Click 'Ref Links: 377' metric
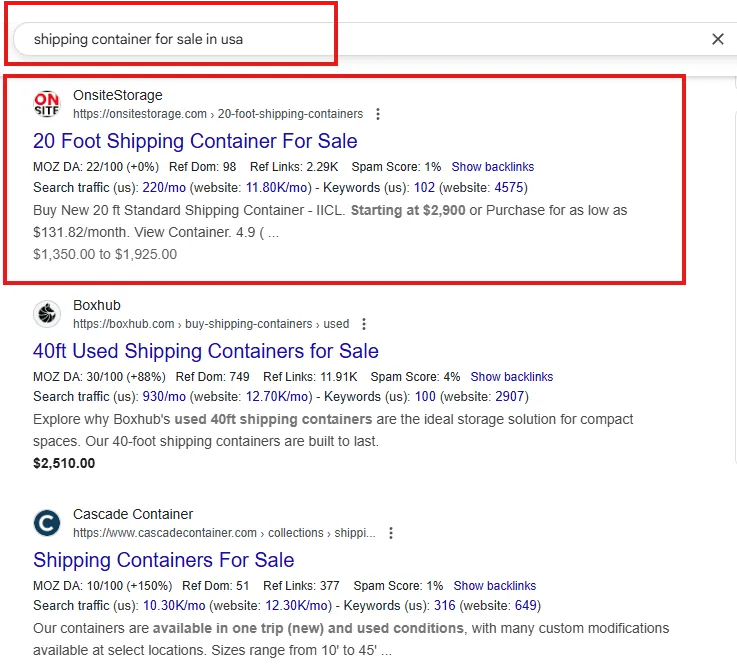This screenshot has width=737, height=664. pos(301,586)
